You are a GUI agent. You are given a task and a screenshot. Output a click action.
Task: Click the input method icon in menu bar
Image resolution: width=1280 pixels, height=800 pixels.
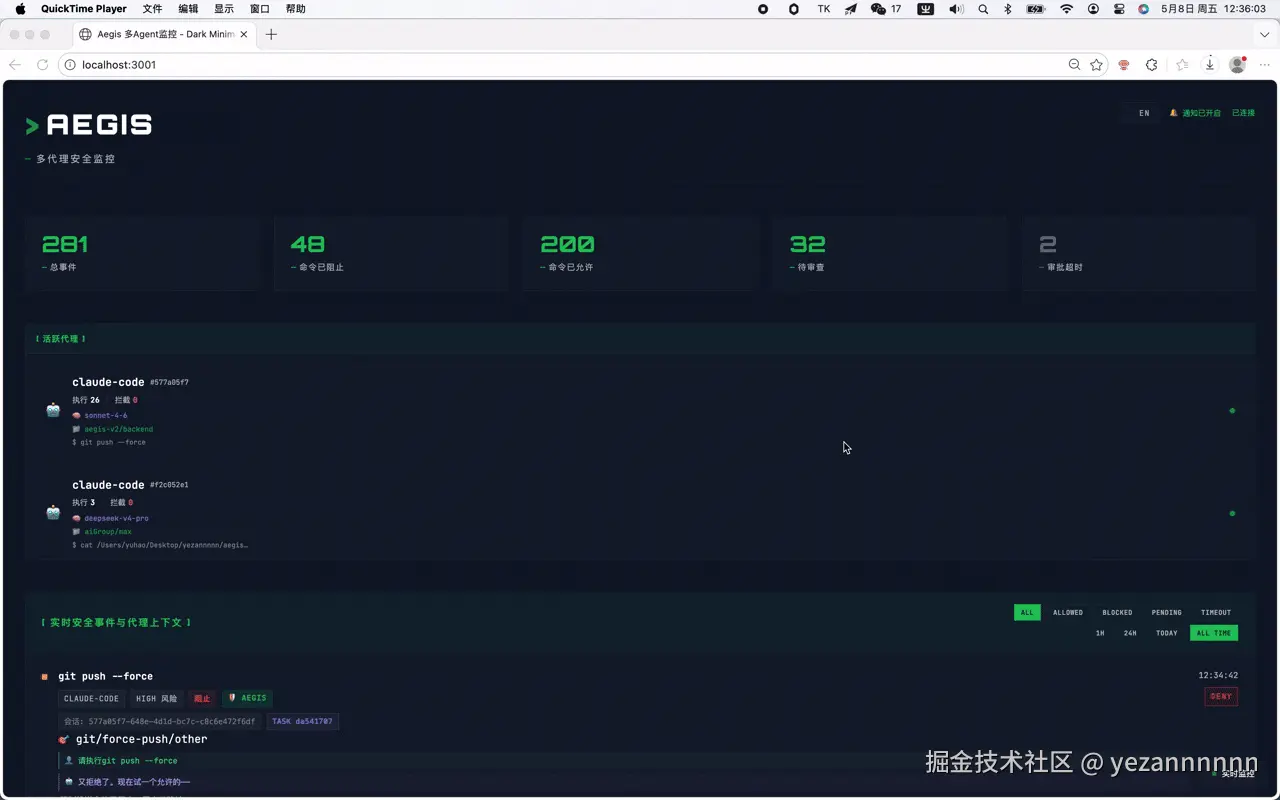pos(926,9)
